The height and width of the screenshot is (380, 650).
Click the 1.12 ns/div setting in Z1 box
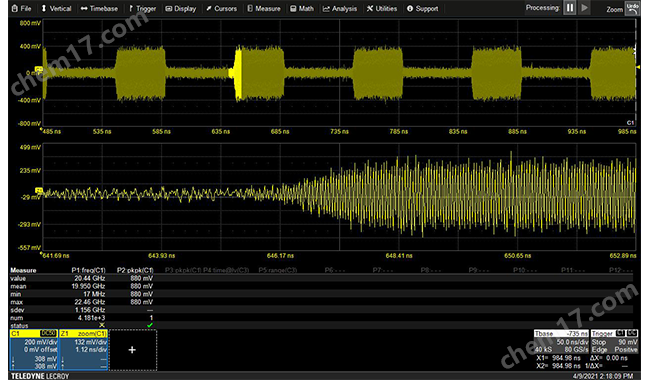click(x=91, y=349)
